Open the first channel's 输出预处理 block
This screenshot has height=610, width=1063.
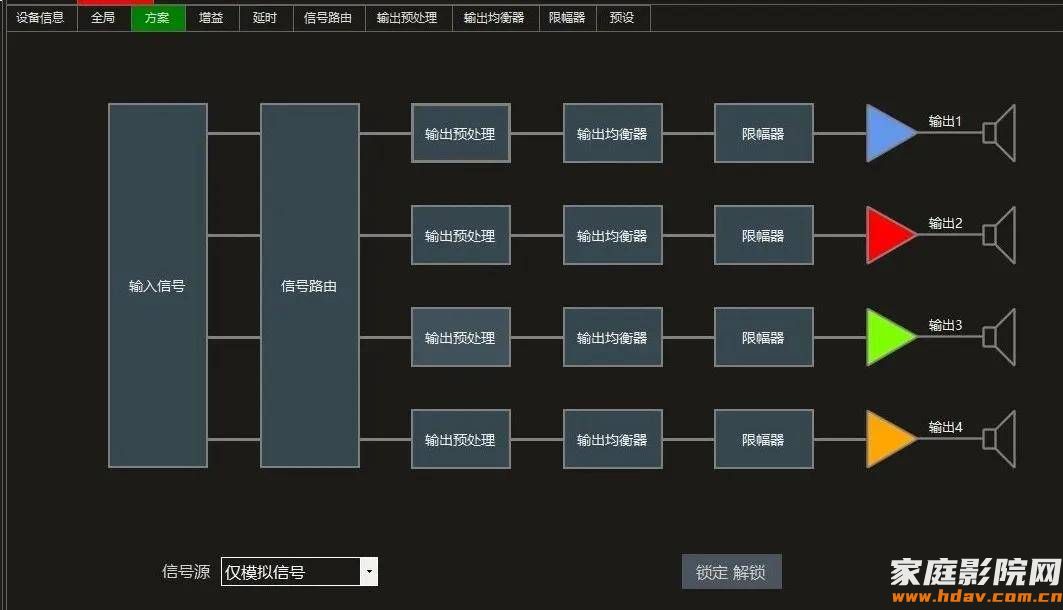[460, 132]
